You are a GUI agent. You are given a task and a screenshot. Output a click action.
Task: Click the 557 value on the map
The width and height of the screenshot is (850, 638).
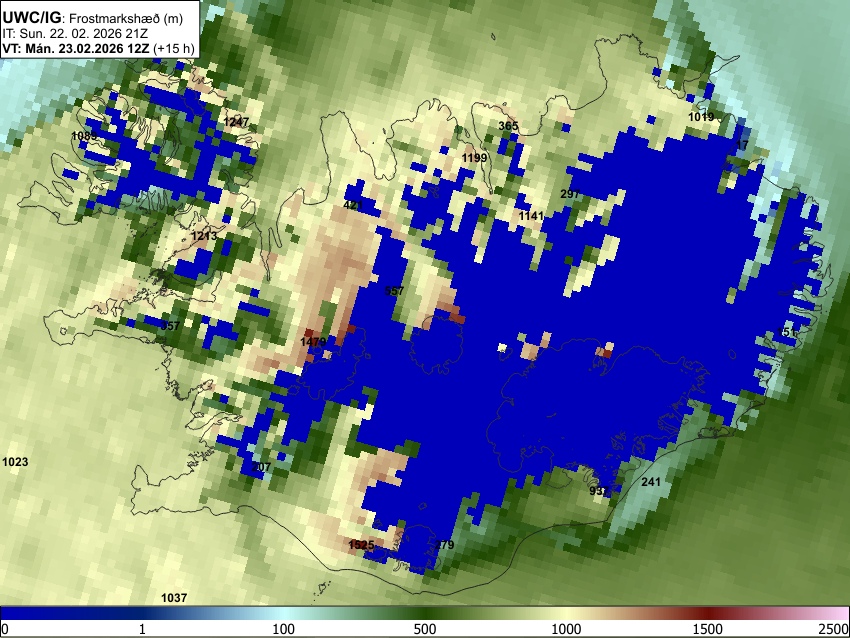(x=394, y=291)
